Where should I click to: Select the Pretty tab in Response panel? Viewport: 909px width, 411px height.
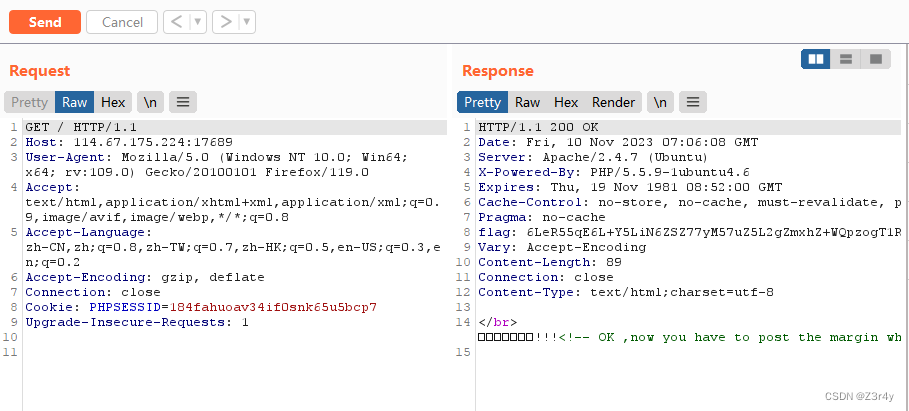tap(482, 102)
